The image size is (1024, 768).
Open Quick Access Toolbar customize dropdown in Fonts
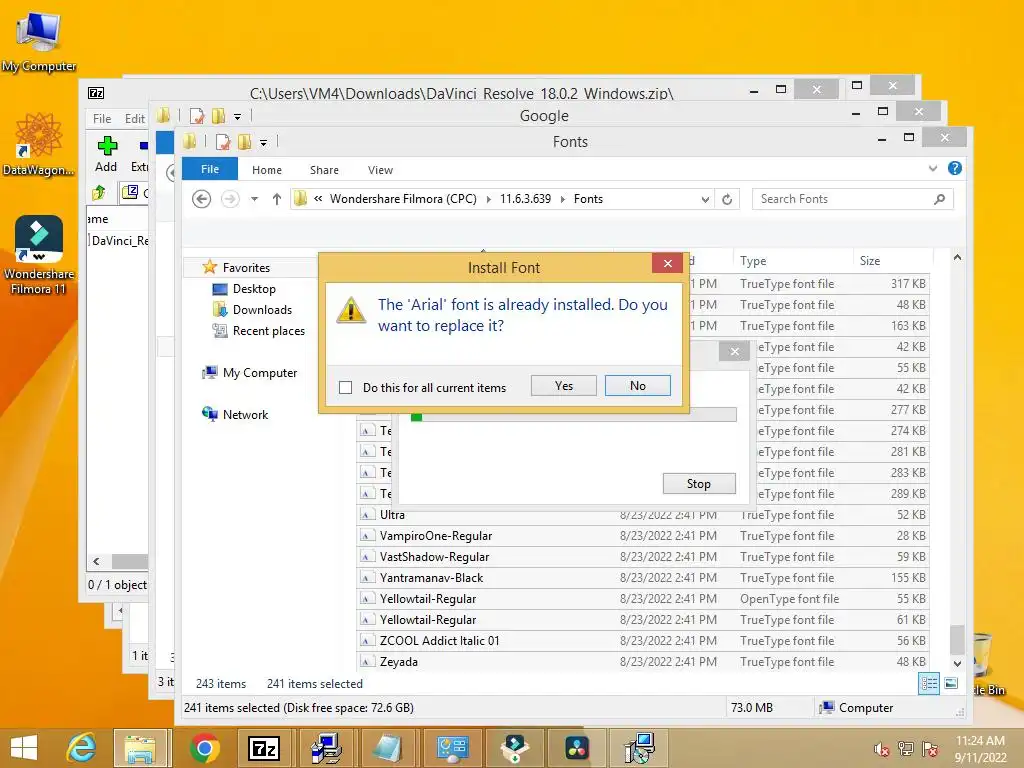pyautogui.click(x=263, y=142)
